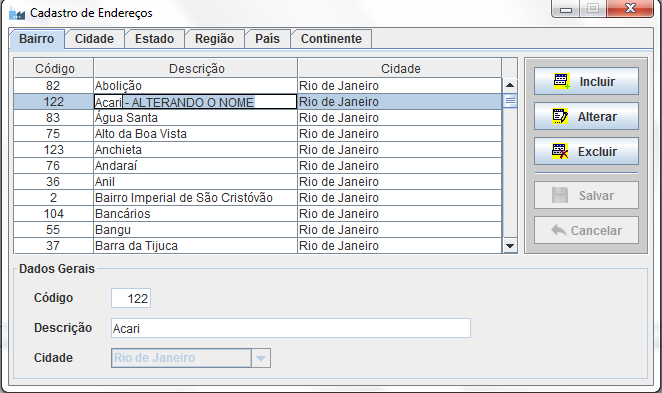Sort by the Código column header

[54, 68]
